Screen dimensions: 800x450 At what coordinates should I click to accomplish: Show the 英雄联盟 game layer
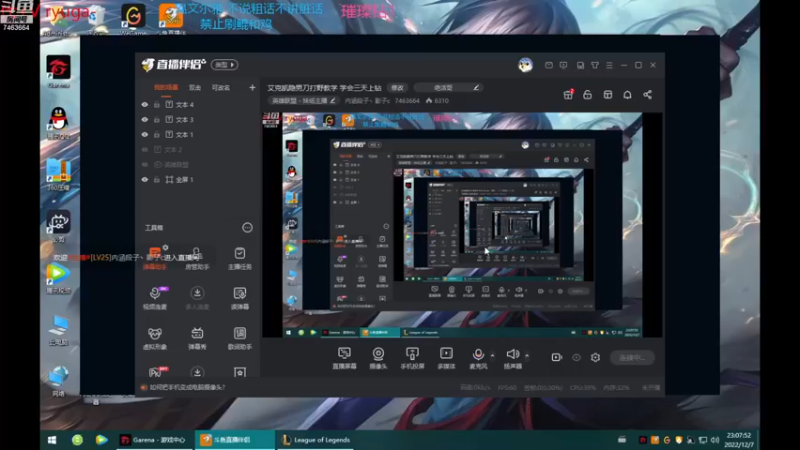(145, 165)
